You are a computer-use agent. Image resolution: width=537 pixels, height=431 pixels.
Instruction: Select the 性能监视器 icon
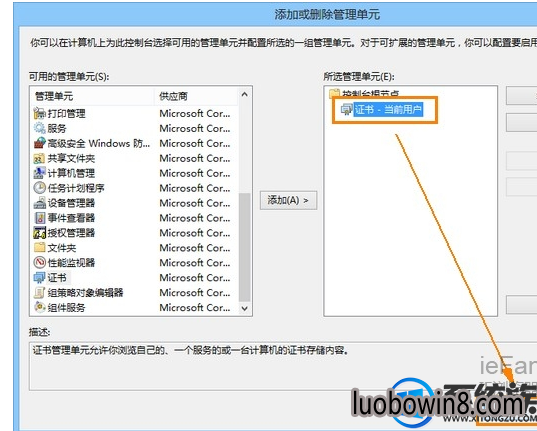pyautogui.click(x=39, y=262)
